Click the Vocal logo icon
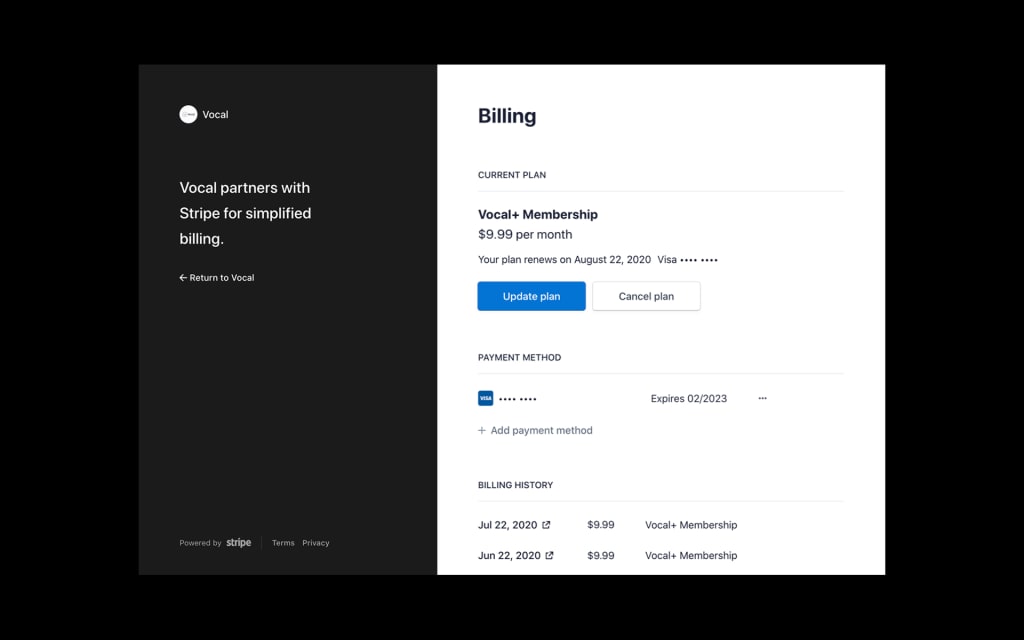This screenshot has height=640, width=1024. pyautogui.click(x=188, y=114)
